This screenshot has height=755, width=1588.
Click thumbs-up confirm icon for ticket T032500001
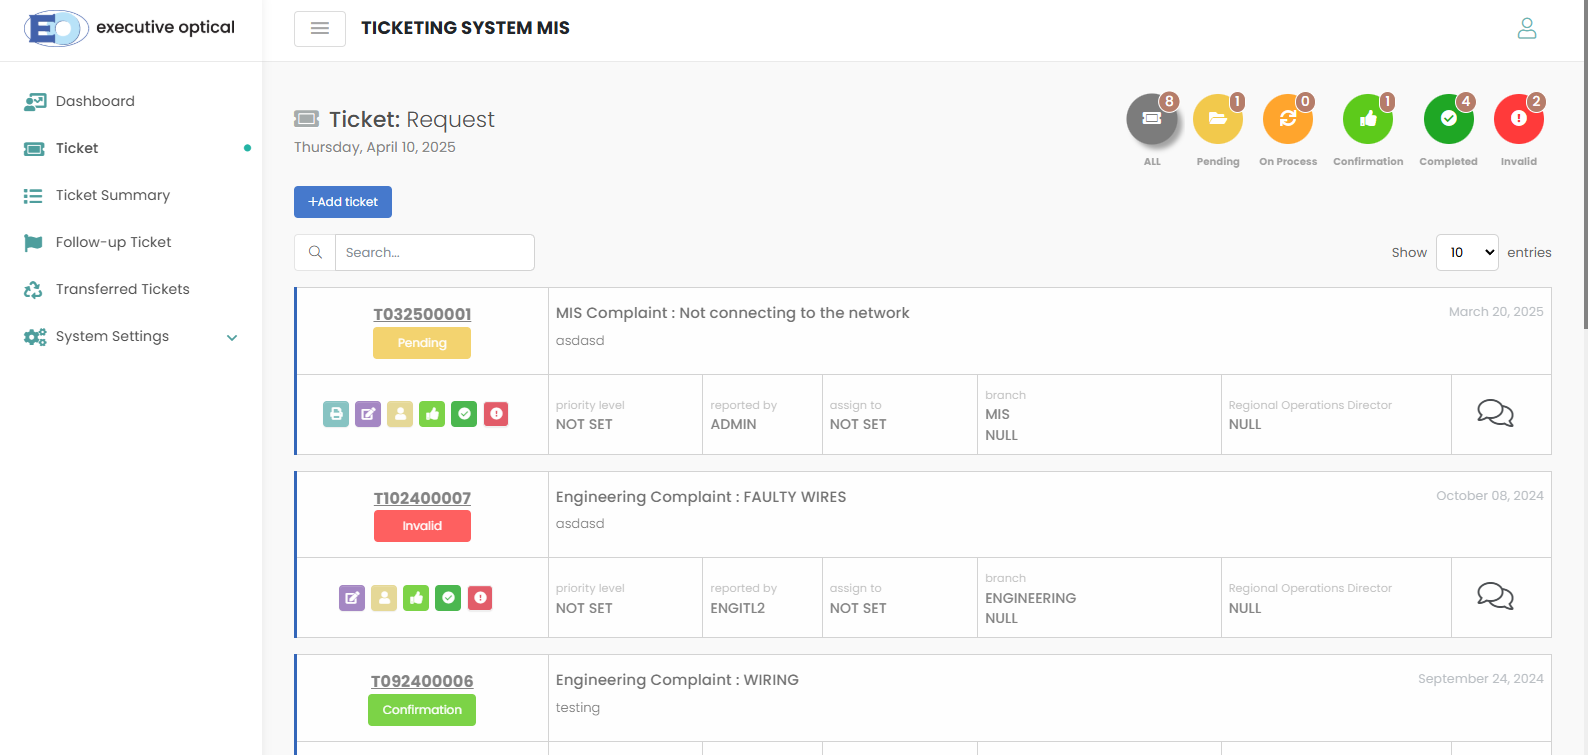click(432, 414)
